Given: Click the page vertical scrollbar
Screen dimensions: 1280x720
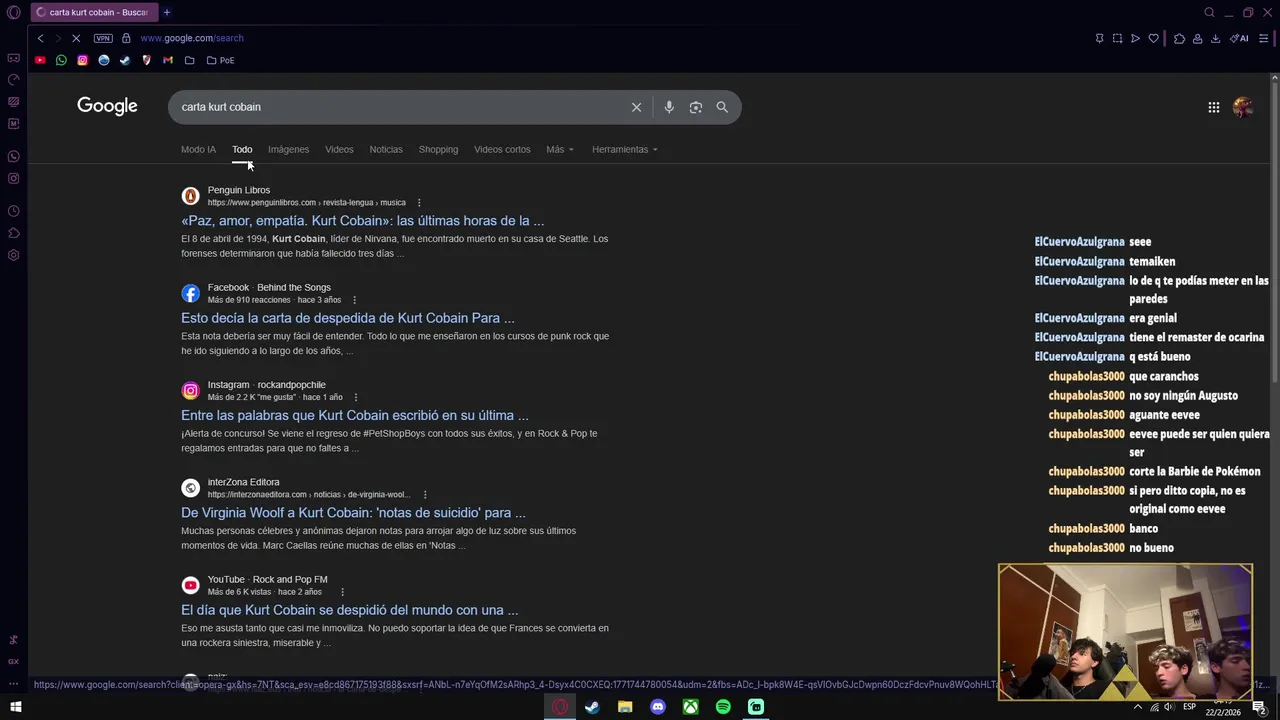Looking at the screenshot, I should [x=1275, y=232].
